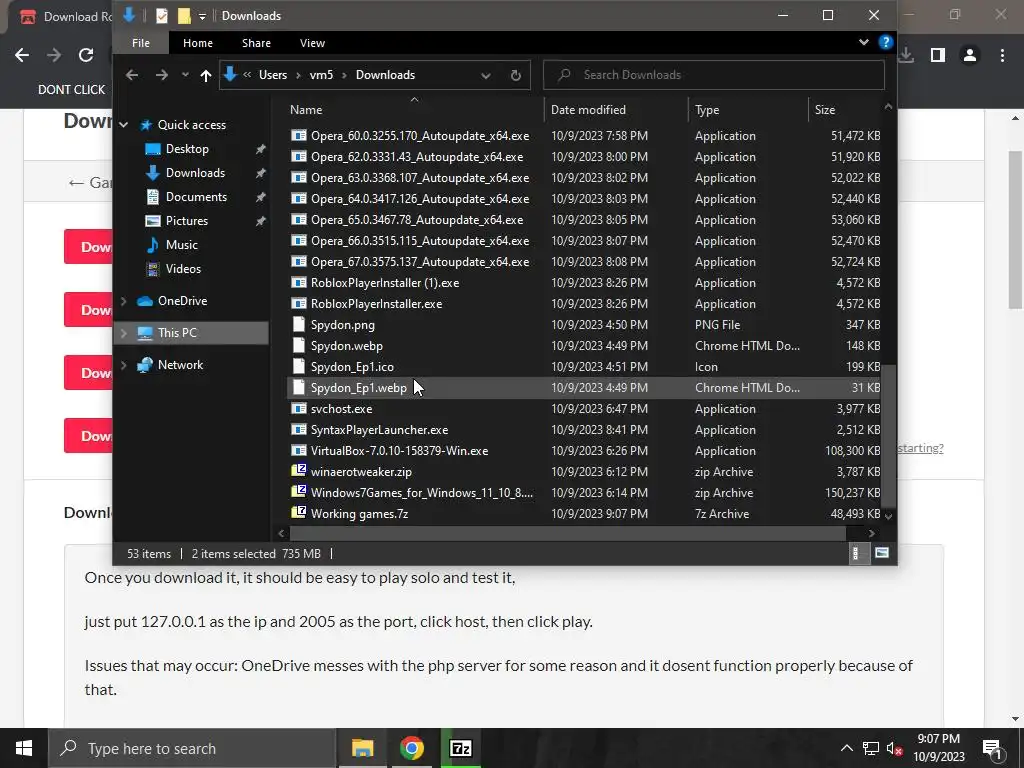The height and width of the screenshot is (768, 1024).
Task: Open Chrome from the taskbar
Action: pyautogui.click(x=411, y=748)
